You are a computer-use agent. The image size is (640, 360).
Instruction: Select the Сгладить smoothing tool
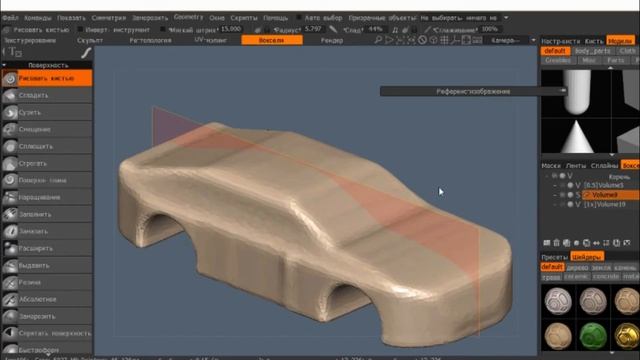47,95
